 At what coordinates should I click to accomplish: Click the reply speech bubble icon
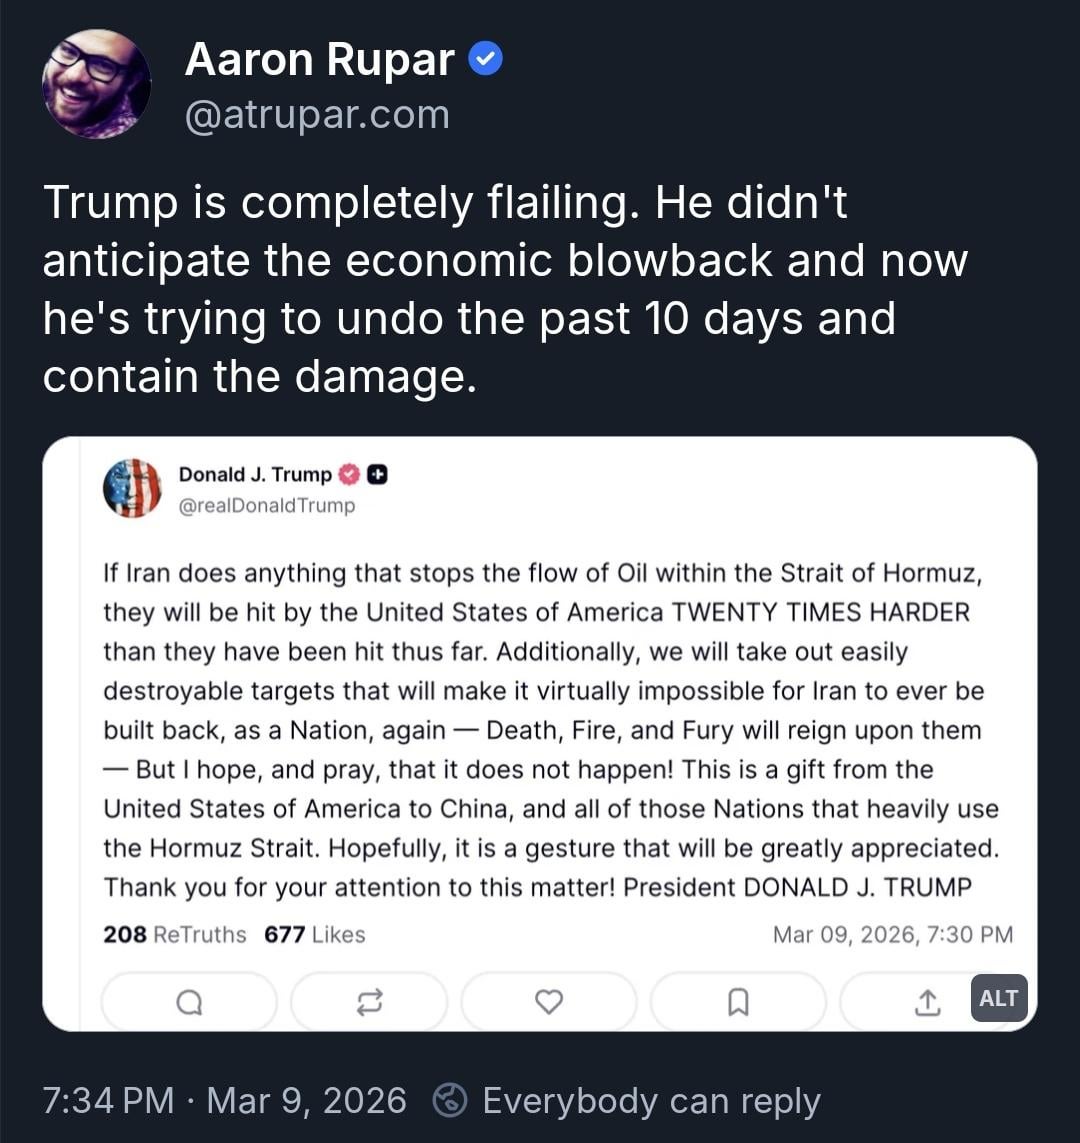point(189,1000)
